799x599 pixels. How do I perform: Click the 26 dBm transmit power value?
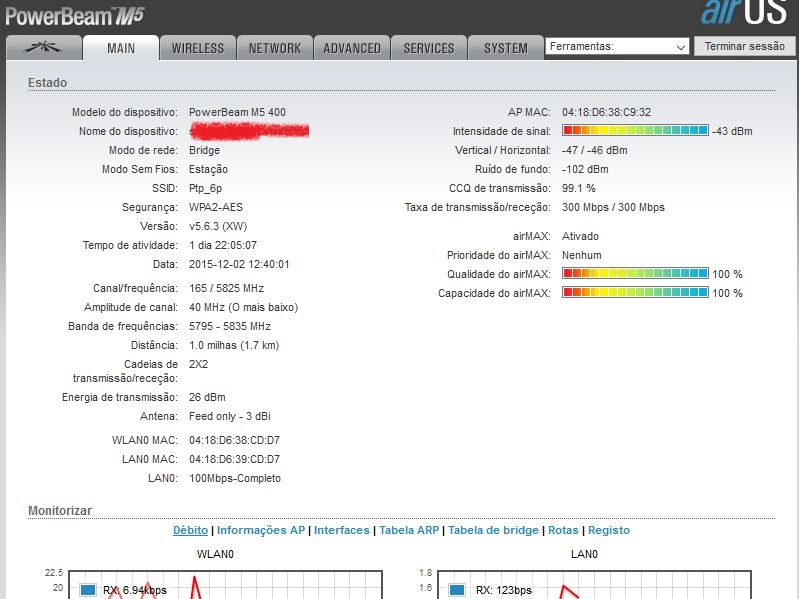click(207, 397)
